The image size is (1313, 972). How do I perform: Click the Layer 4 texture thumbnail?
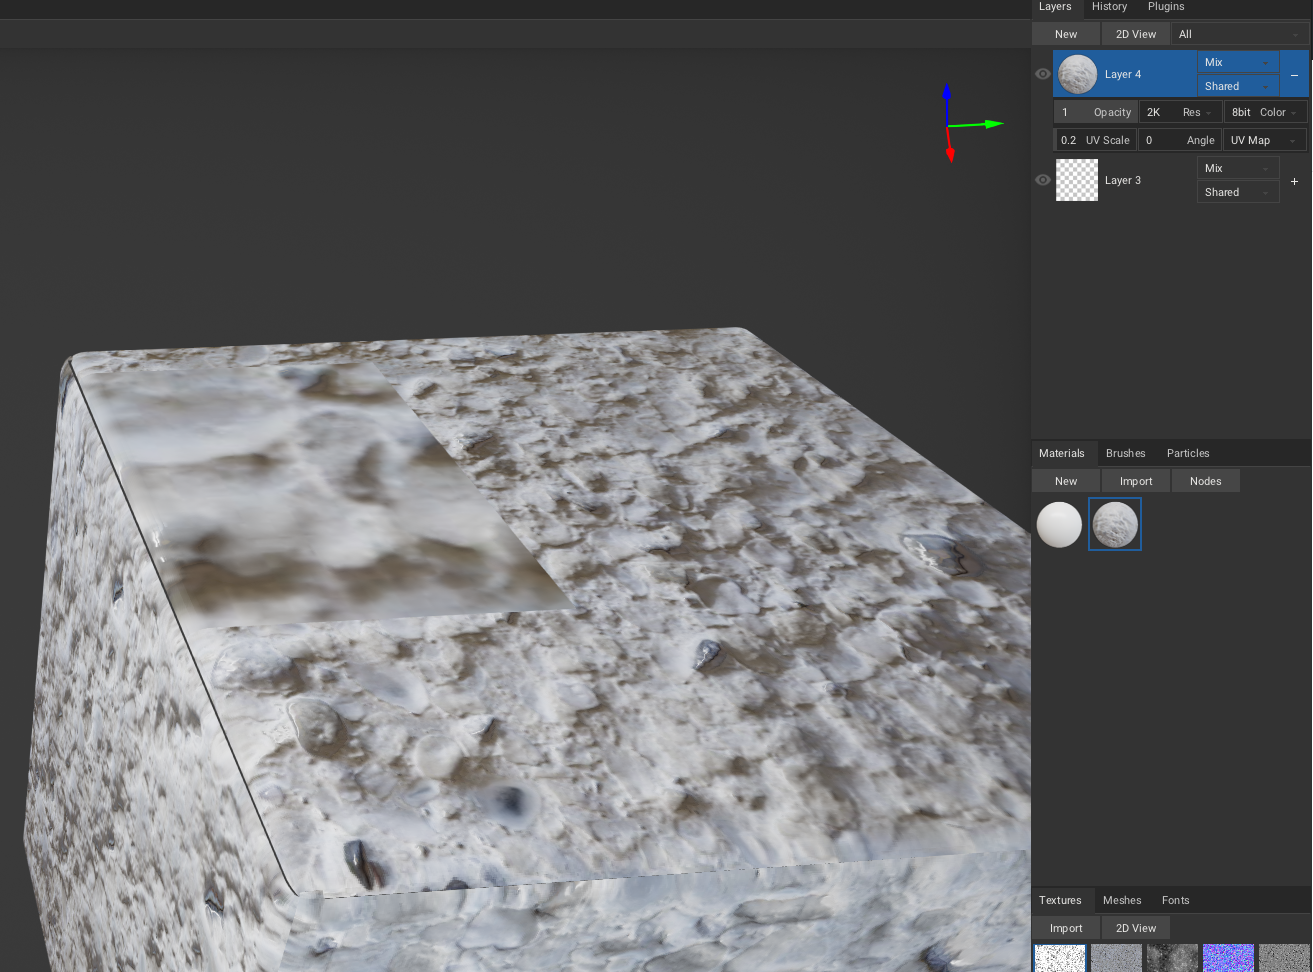tap(1076, 73)
